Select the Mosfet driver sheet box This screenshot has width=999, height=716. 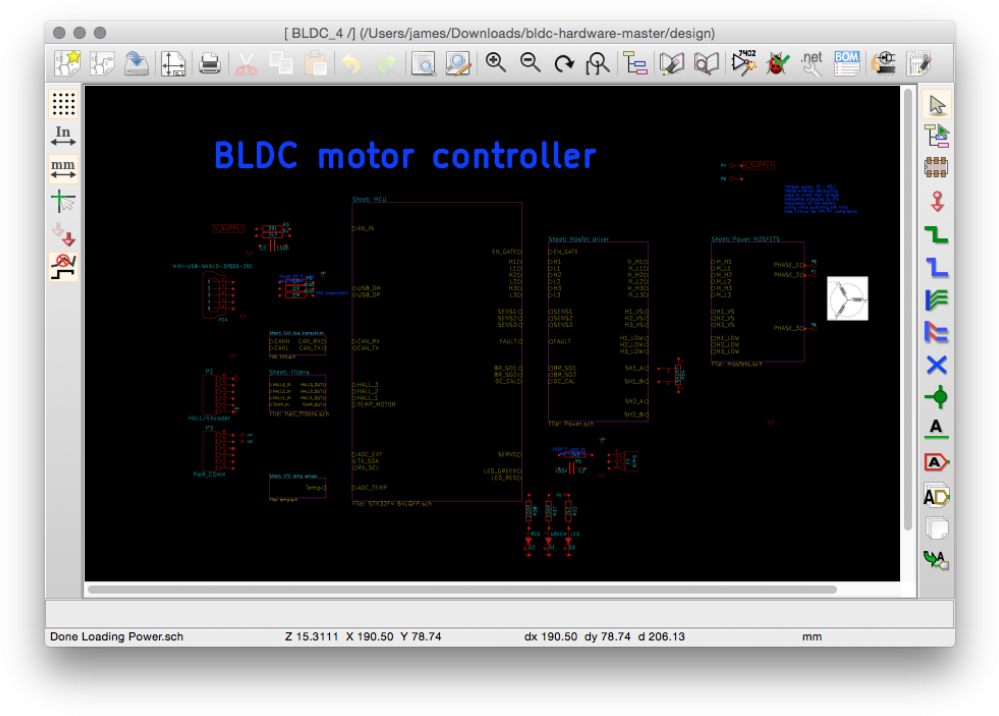[x=598, y=331]
